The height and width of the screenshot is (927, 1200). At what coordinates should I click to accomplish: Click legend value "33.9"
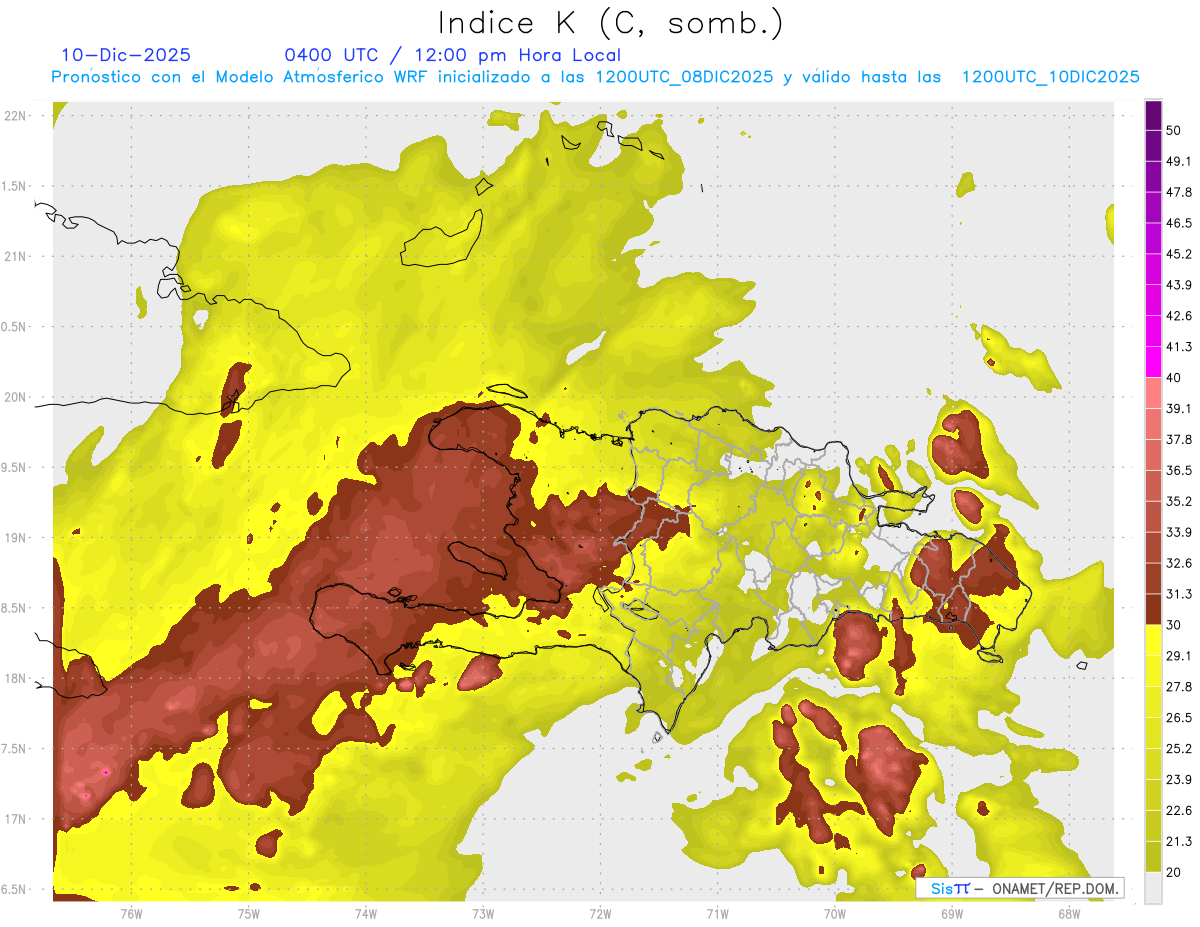(x=1179, y=533)
